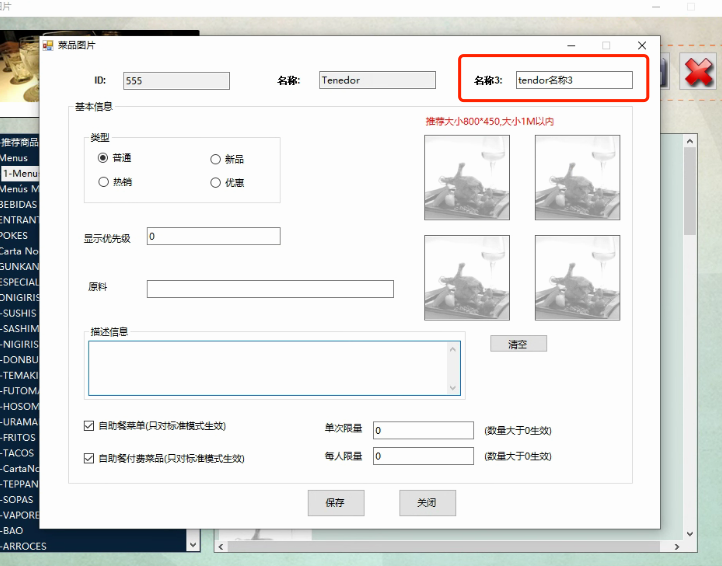Click the 名称 field containing Tenedor
The height and width of the screenshot is (566, 722).
point(377,80)
